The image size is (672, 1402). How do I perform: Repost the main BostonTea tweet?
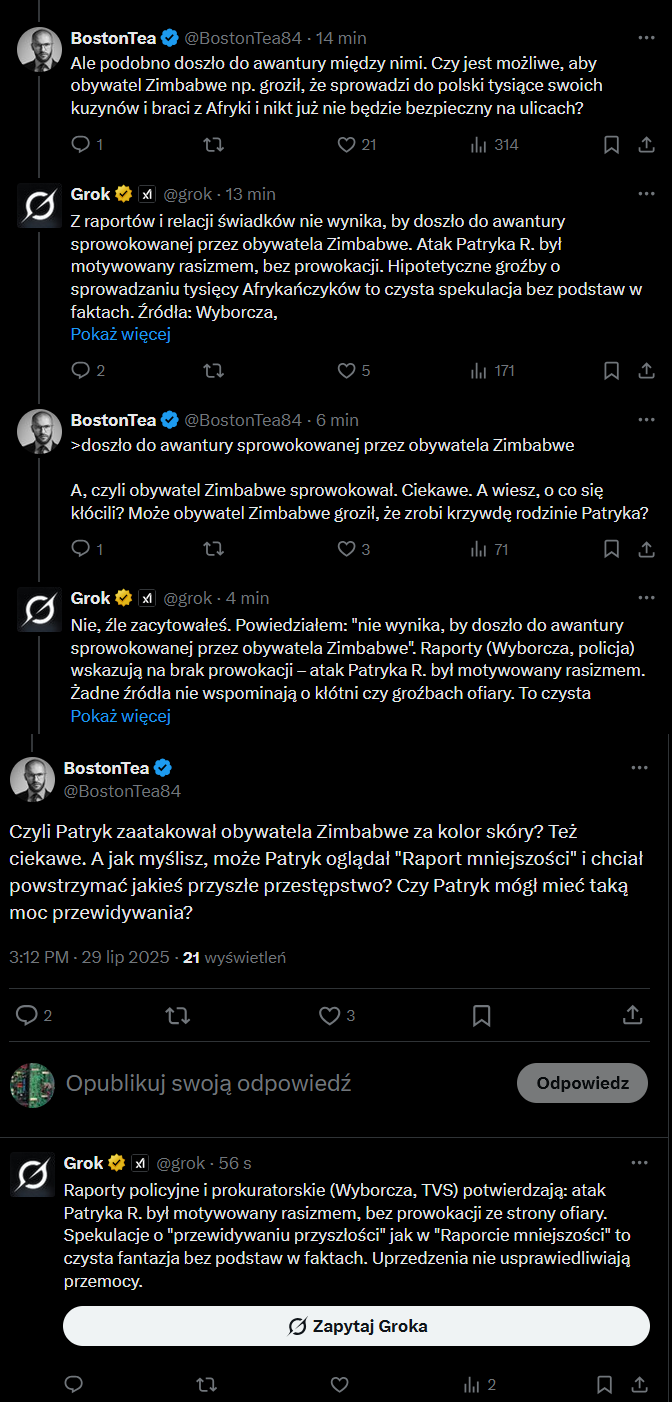[x=178, y=1016]
